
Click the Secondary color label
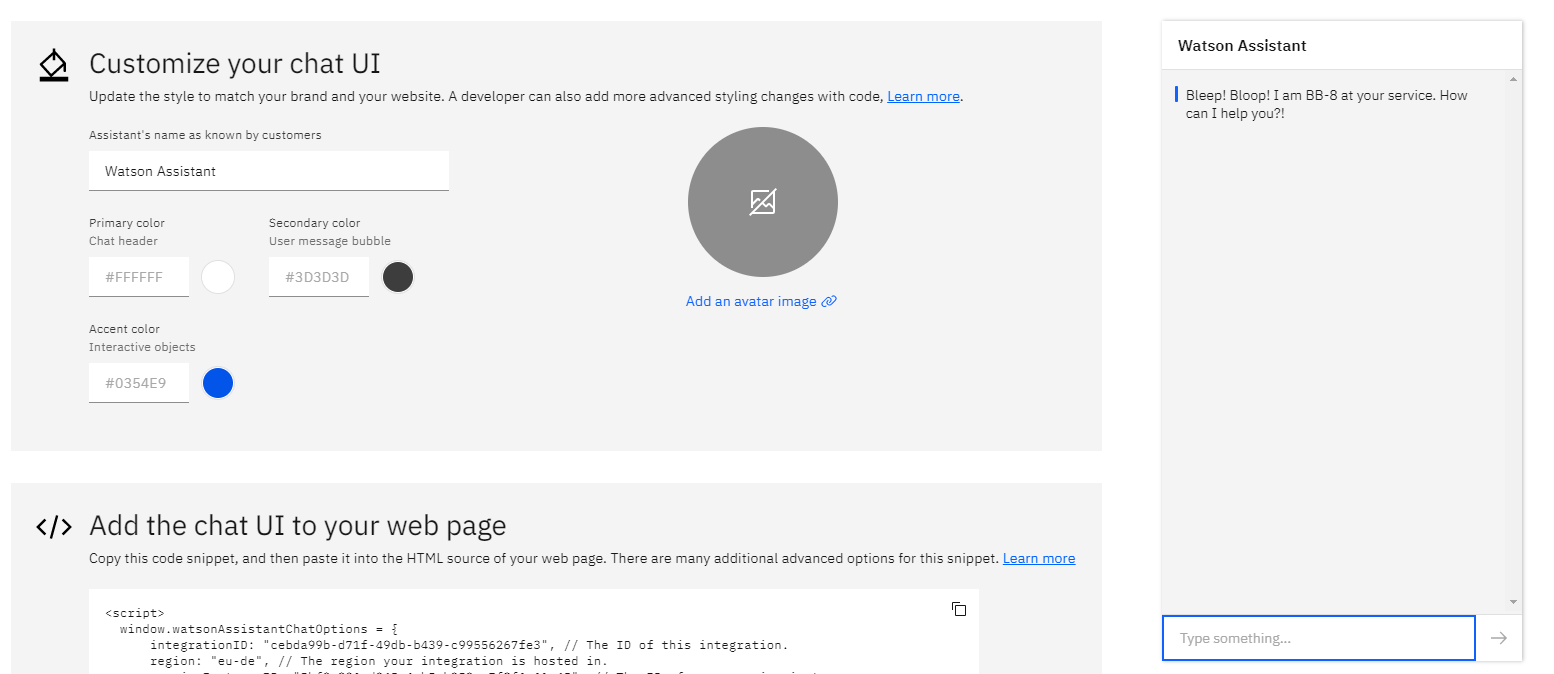[x=314, y=223]
